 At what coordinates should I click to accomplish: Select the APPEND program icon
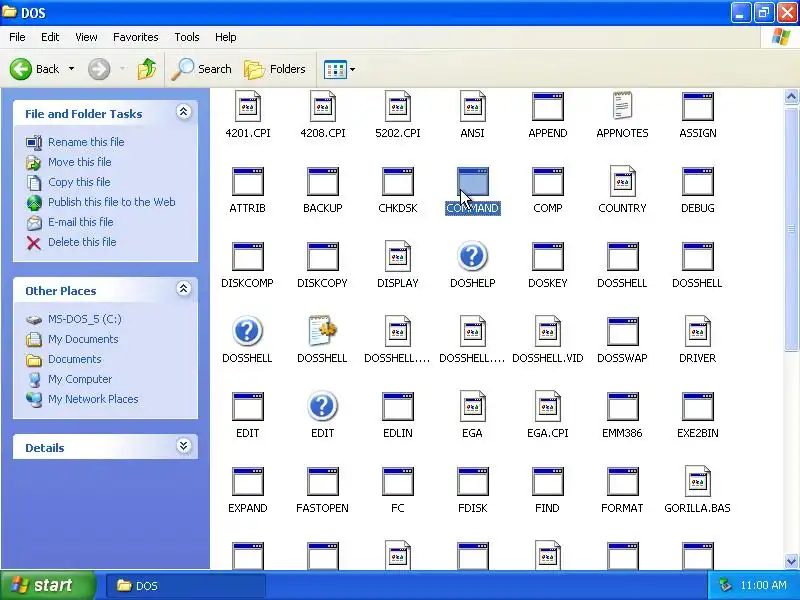click(x=547, y=106)
